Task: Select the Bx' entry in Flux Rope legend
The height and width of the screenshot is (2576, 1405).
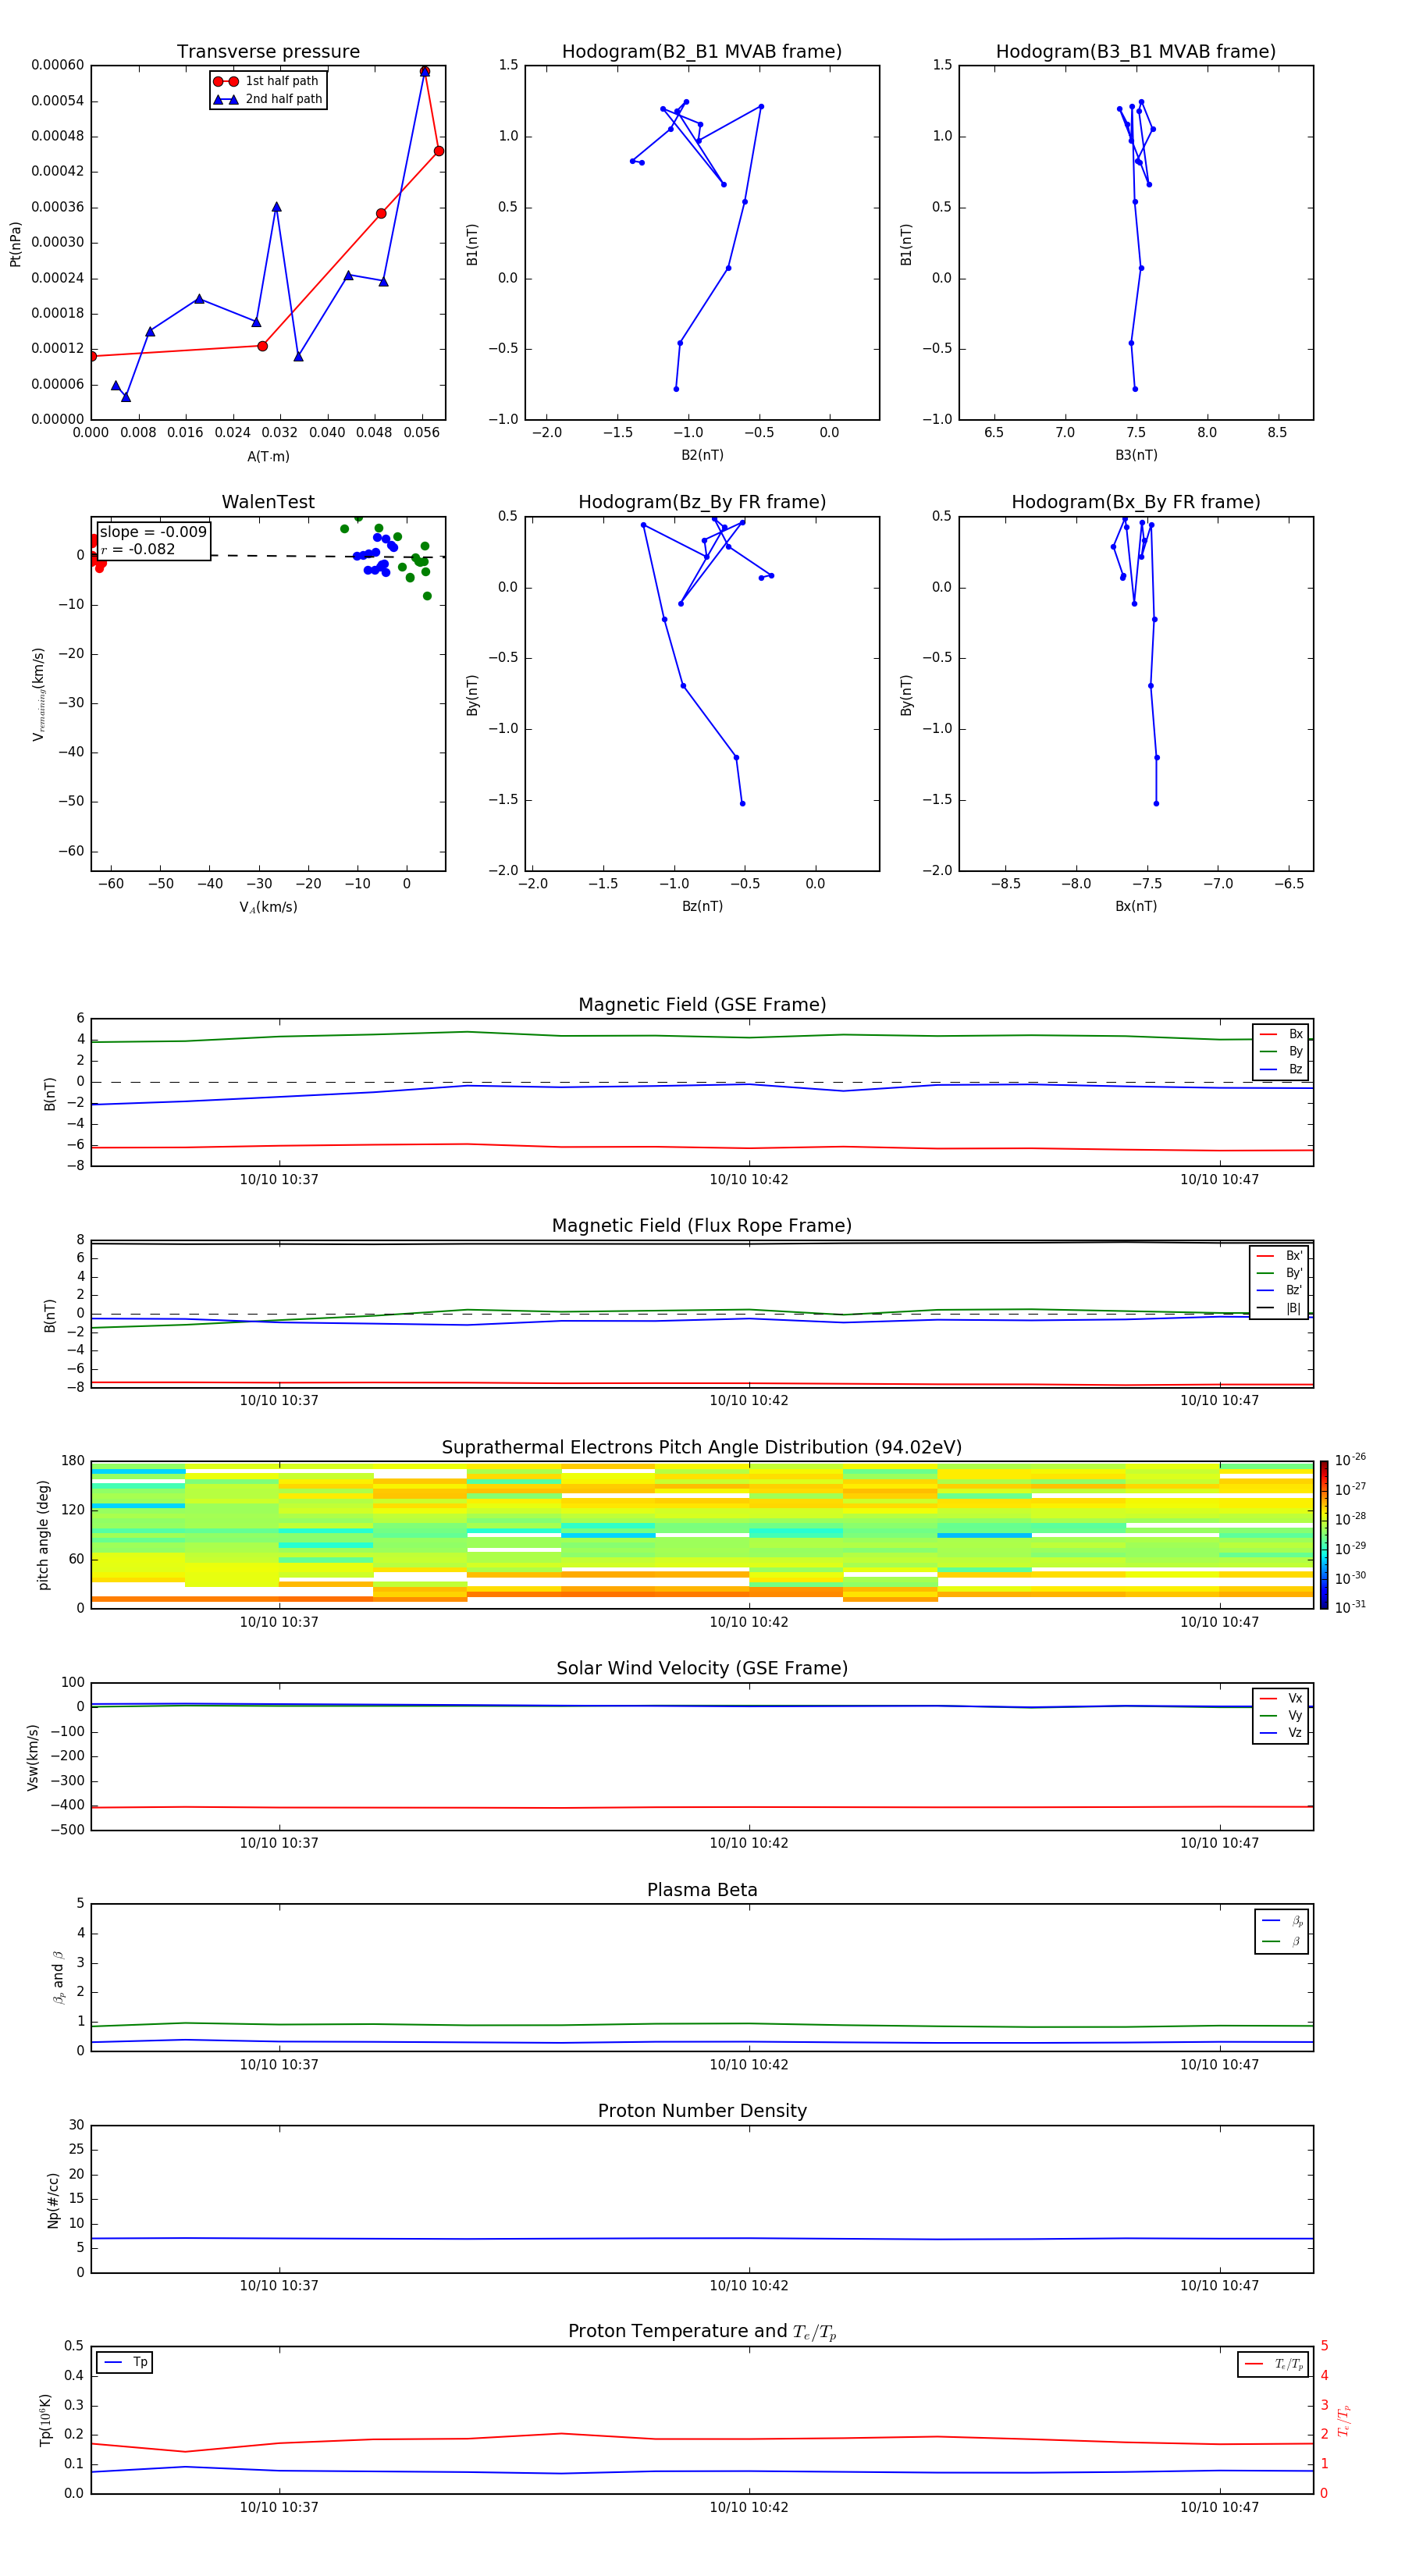Action: 1280,1256
